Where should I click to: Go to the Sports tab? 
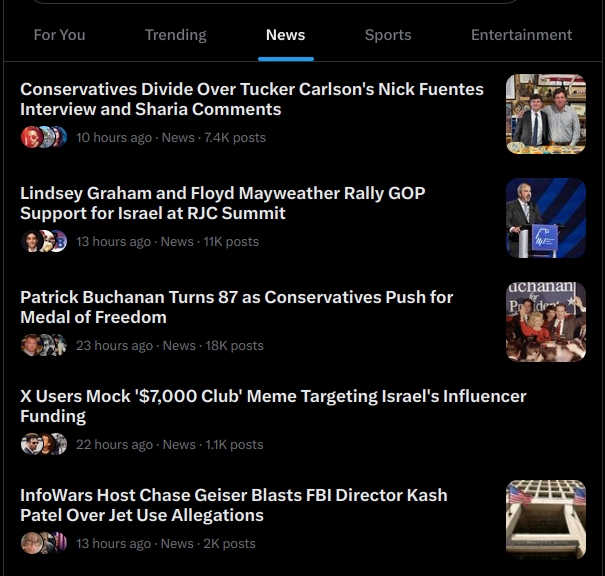click(388, 35)
